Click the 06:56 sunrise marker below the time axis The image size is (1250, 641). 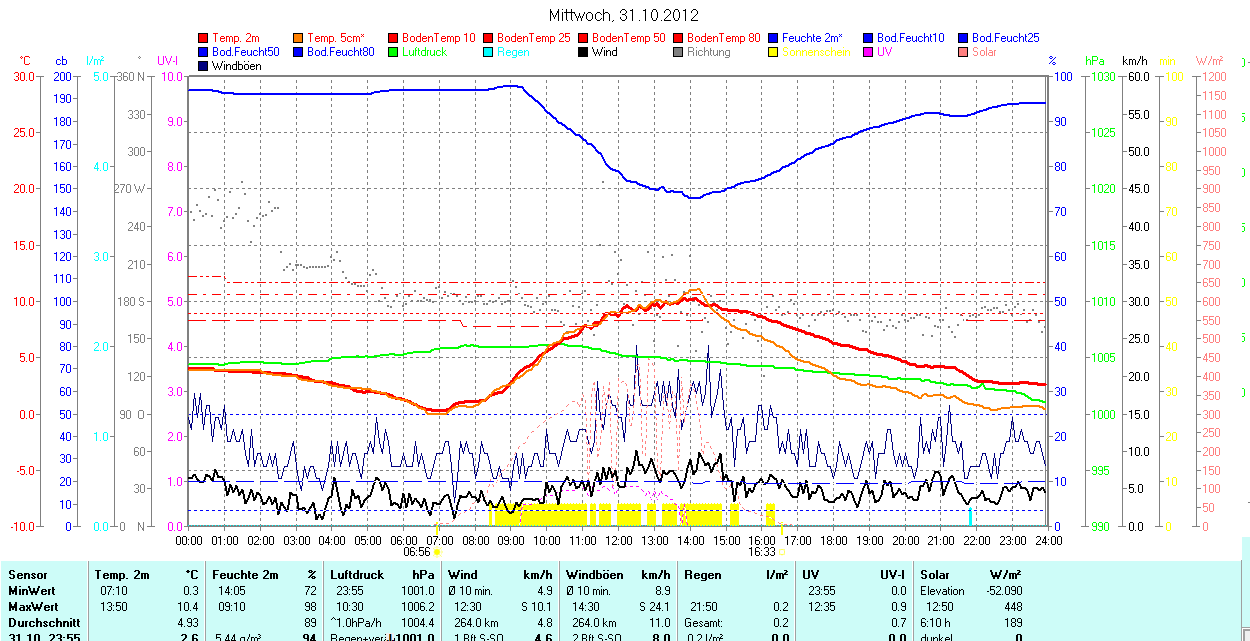[417, 551]
